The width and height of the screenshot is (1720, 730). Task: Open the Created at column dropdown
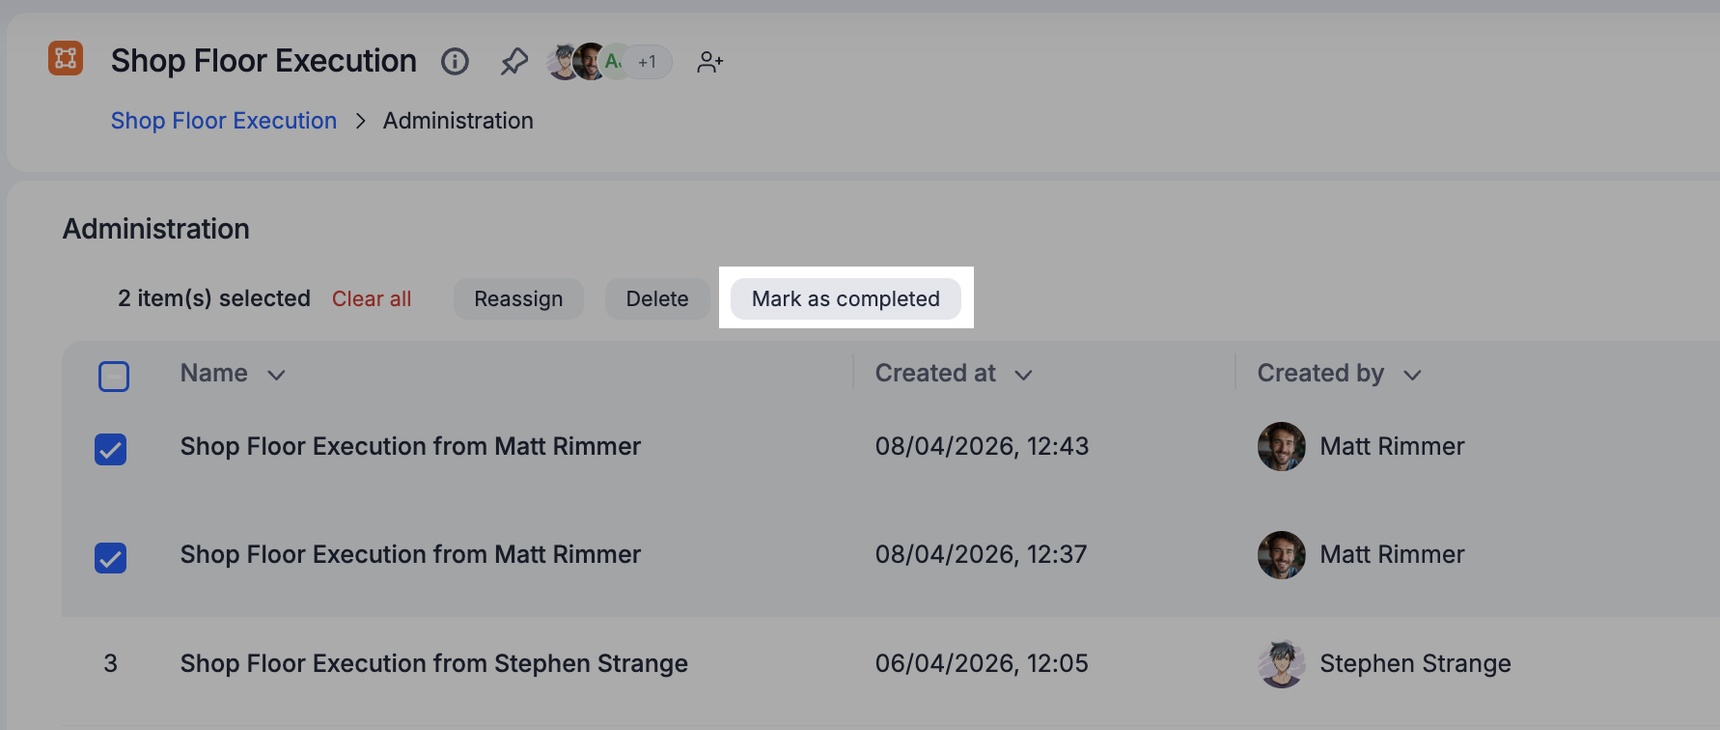(1023, 375)
